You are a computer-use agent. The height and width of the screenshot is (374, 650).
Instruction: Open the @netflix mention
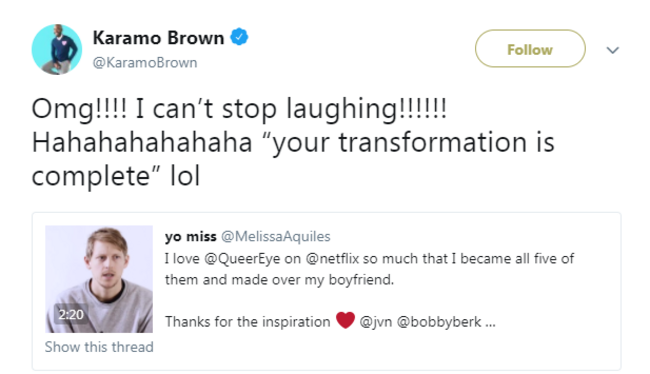click(332, 259)
